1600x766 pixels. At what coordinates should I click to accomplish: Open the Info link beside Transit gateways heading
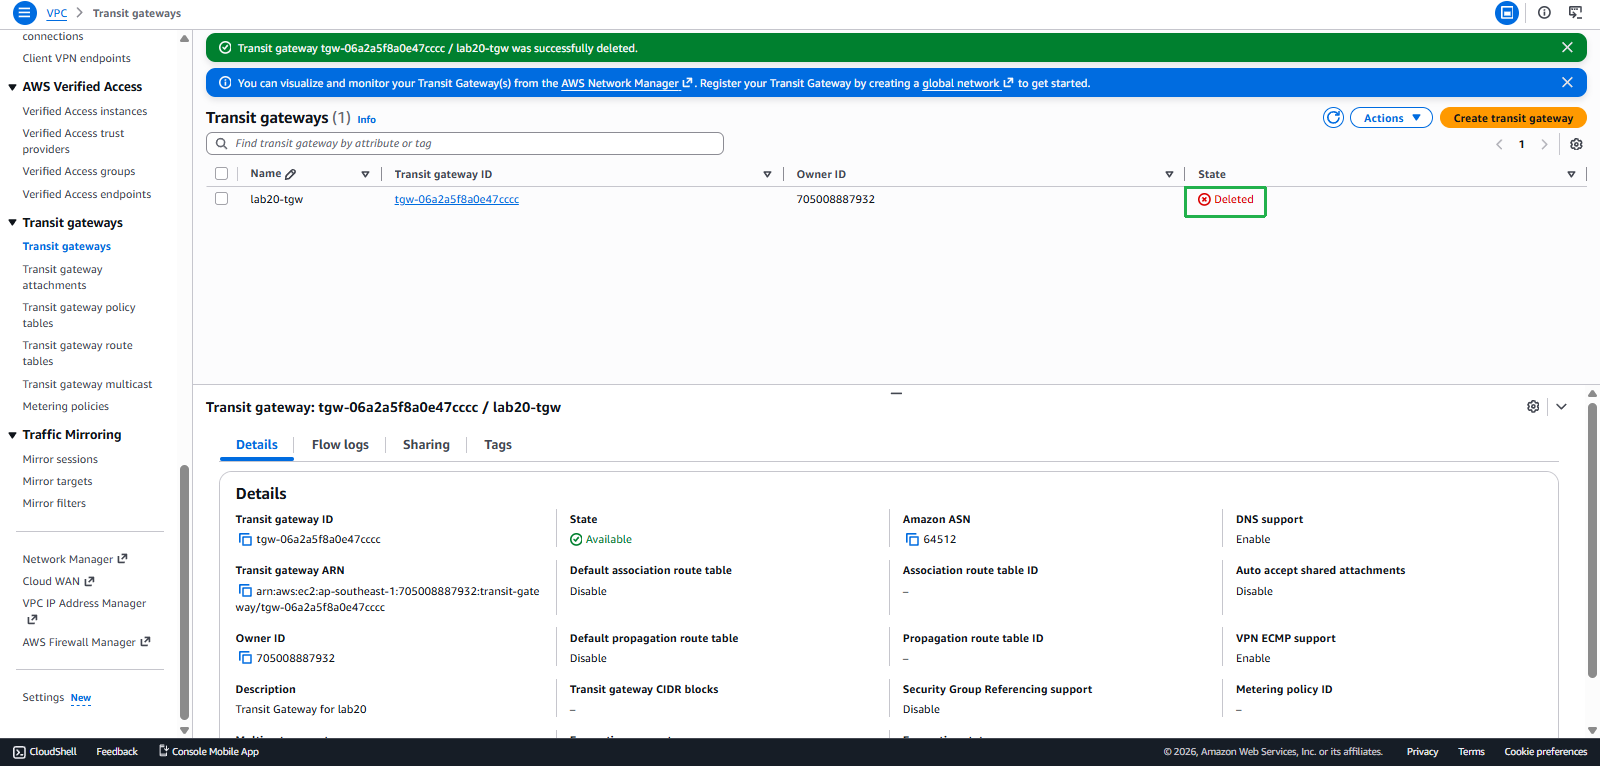click(367, 119)
